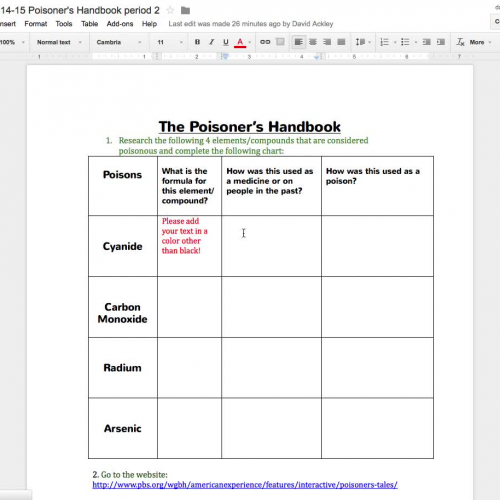Open the Tools menu
The width and height of the screenshot is (500, 500).
point(64,24)
